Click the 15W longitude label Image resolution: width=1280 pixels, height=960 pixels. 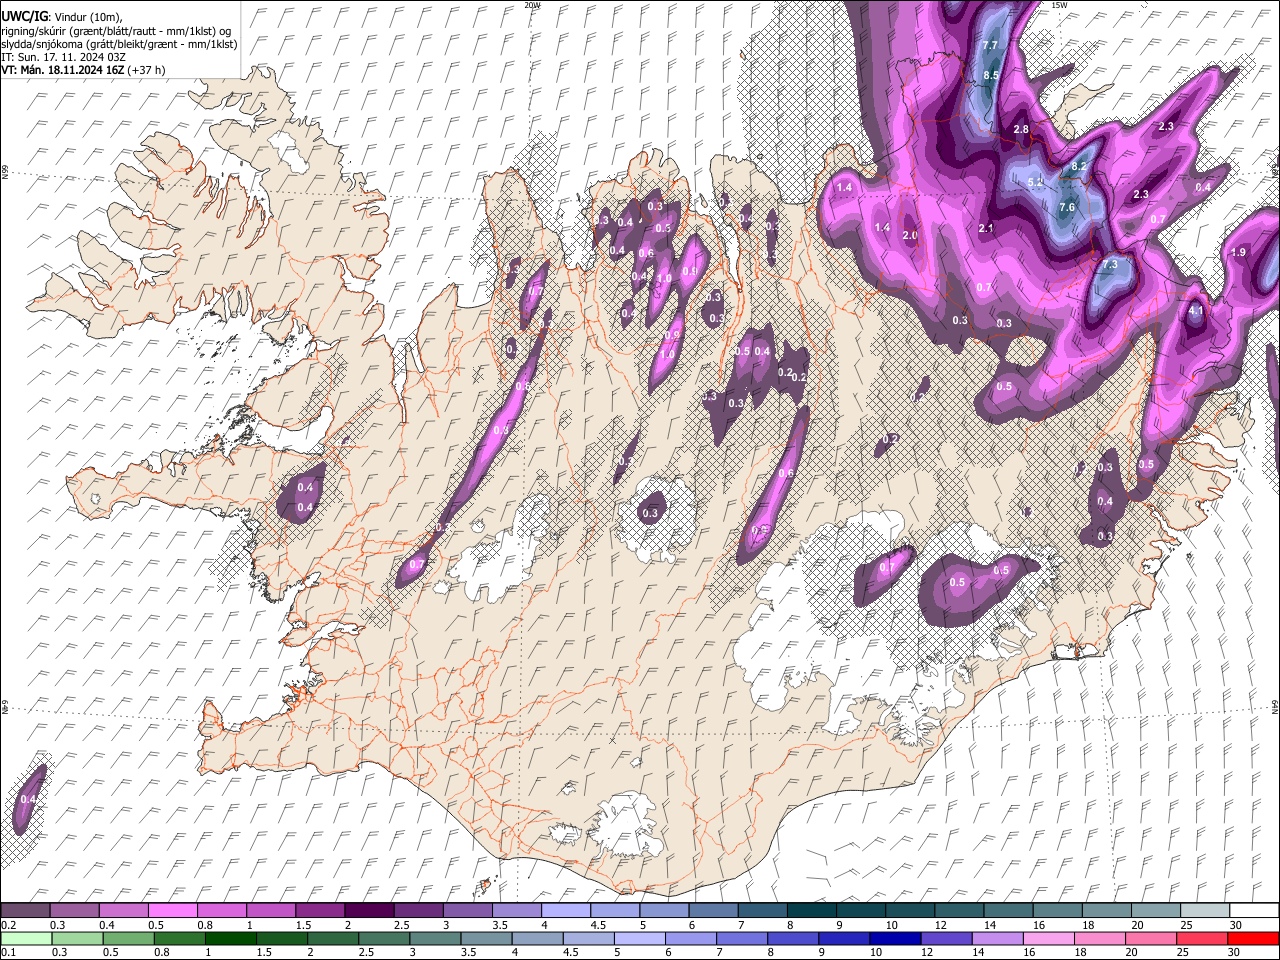point(1059,5)
